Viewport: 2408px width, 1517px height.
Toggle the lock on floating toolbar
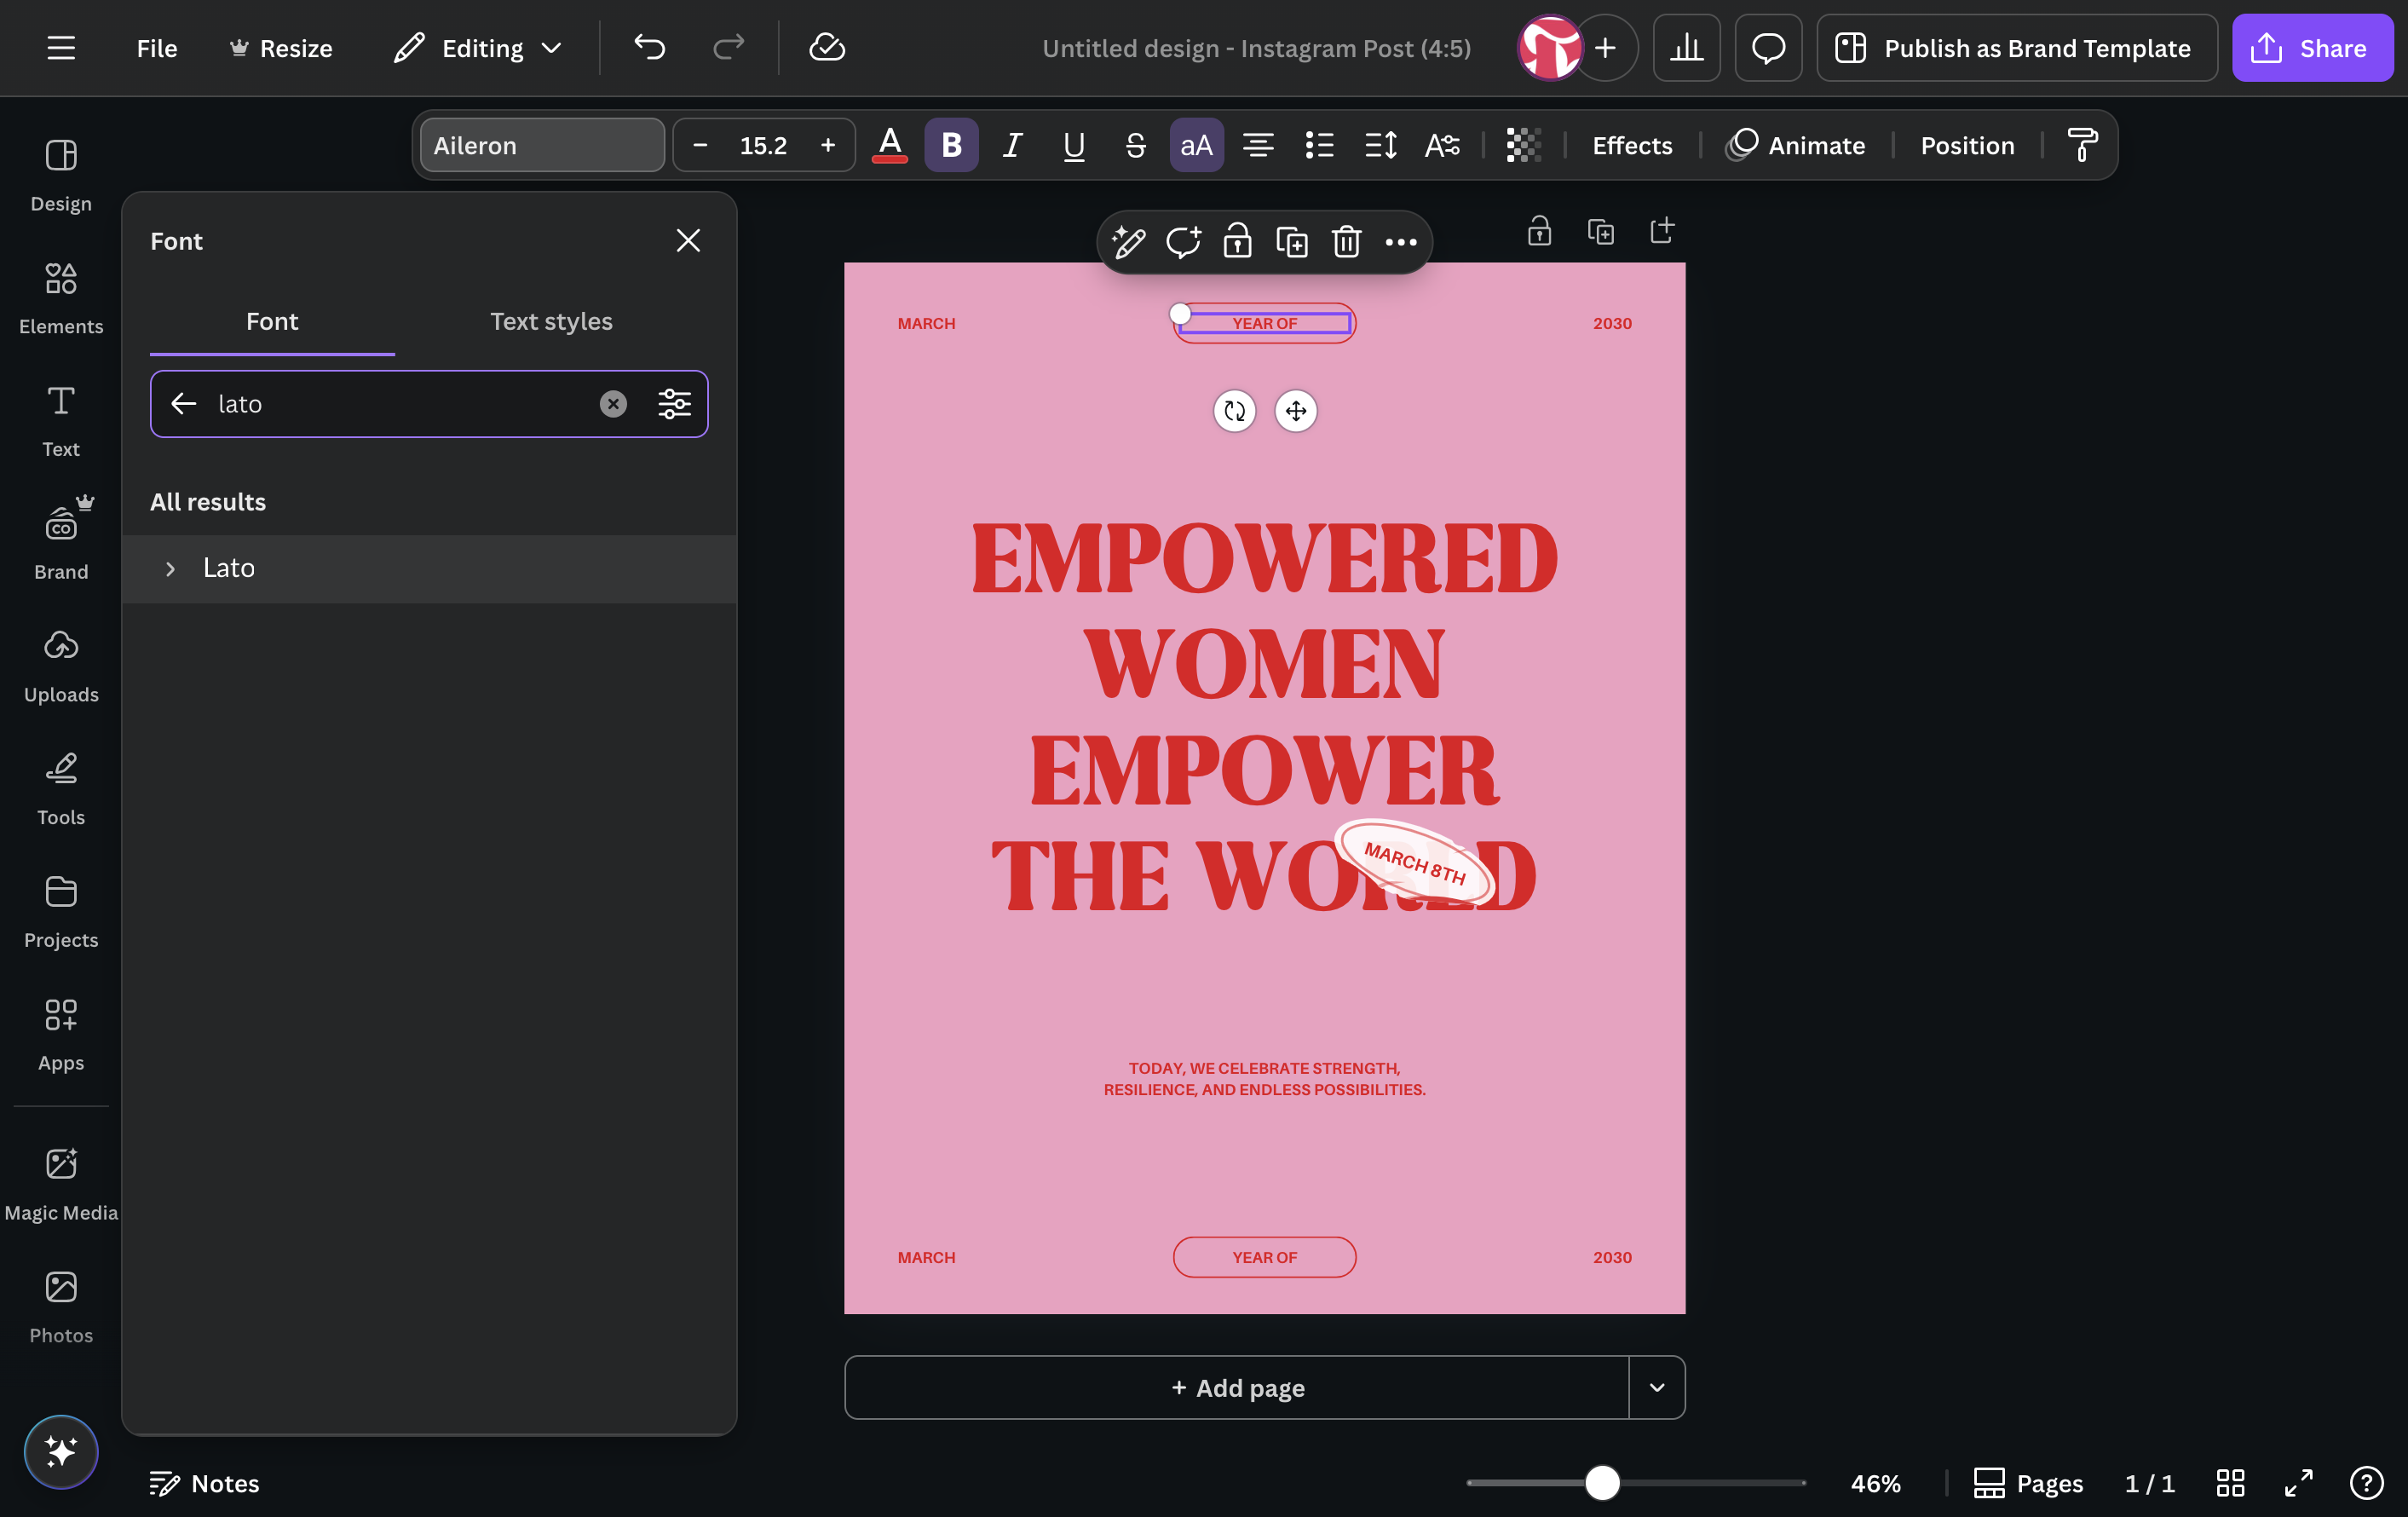[1237, 241]
